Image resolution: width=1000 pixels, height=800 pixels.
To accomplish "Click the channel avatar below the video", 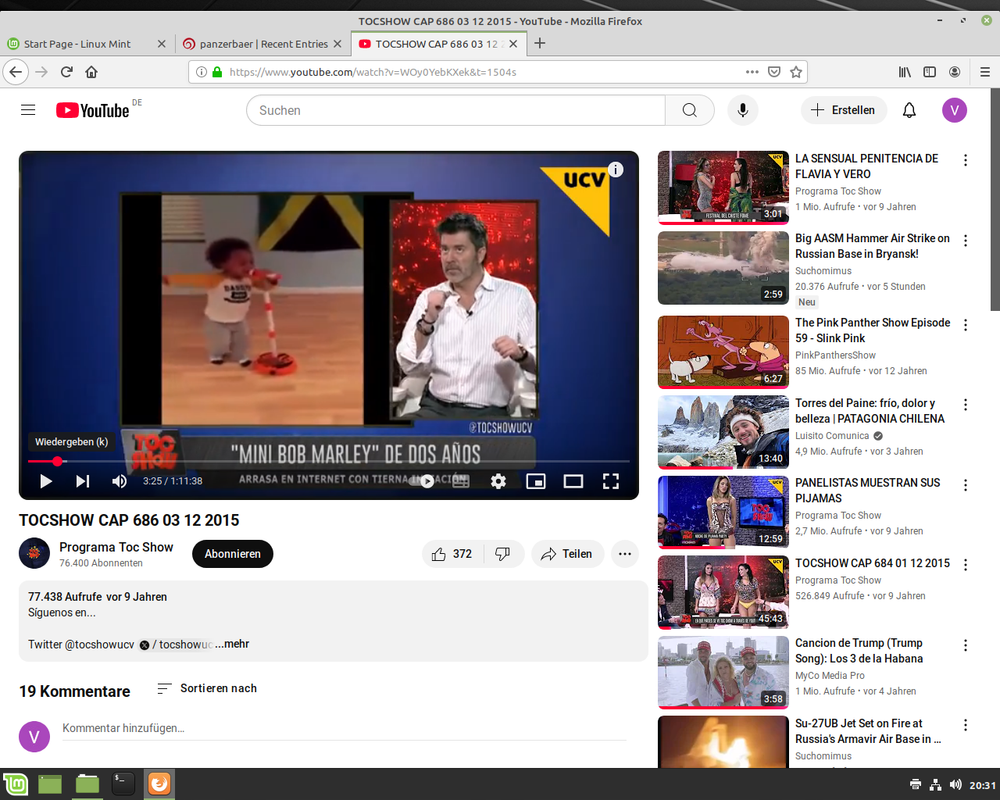I will point(34,553).
